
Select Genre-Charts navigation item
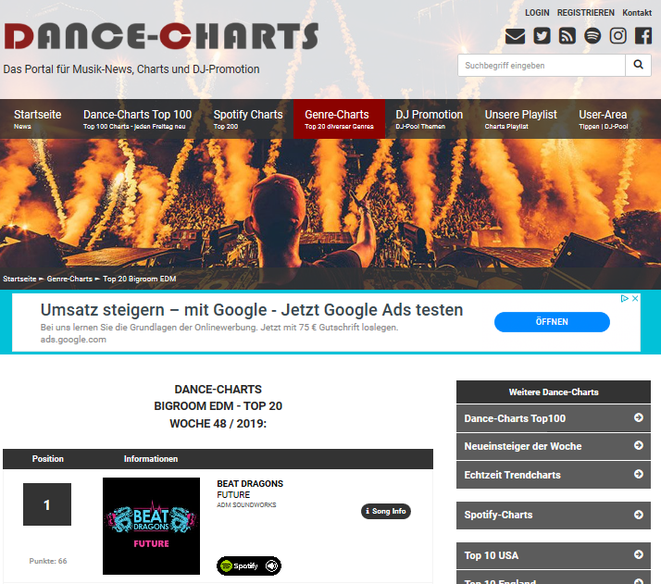click(x=339, y=119)
